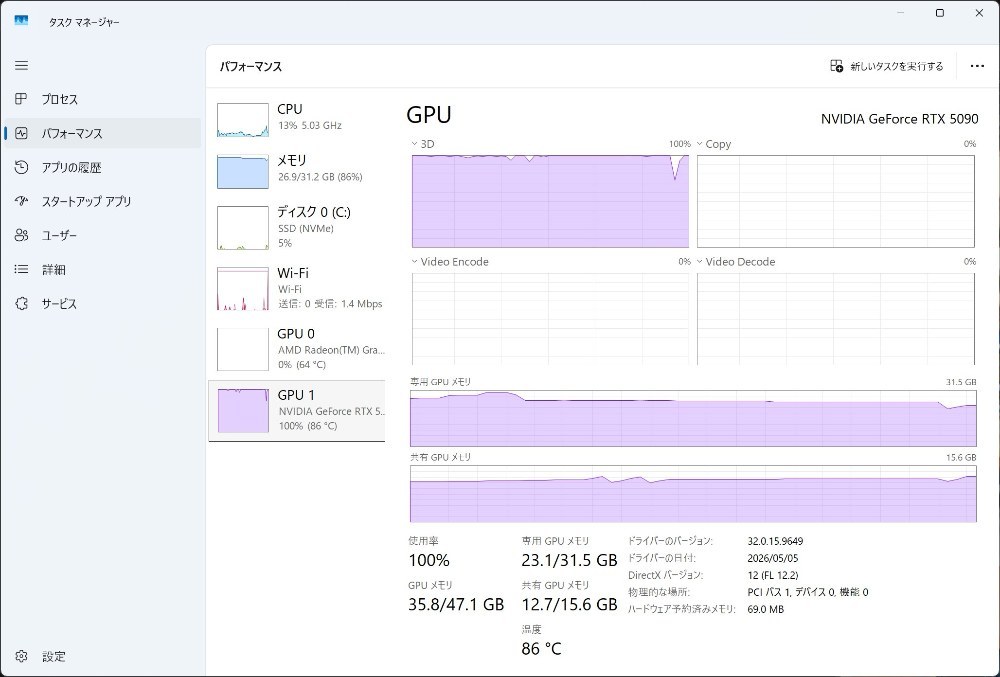Click the 26.9/31.2 GB (86%) memory value

click(x=320, y=177)
